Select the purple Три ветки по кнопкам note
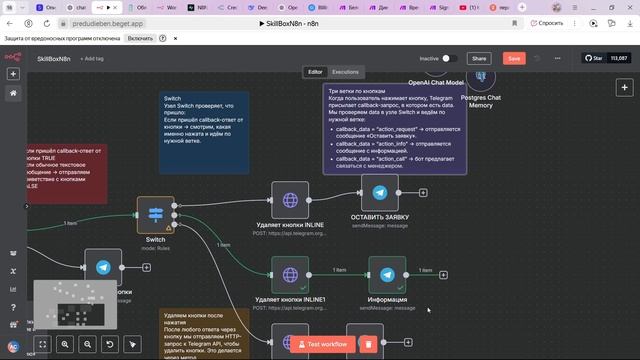Screen dimensions: 640x360 coord(395,129)
